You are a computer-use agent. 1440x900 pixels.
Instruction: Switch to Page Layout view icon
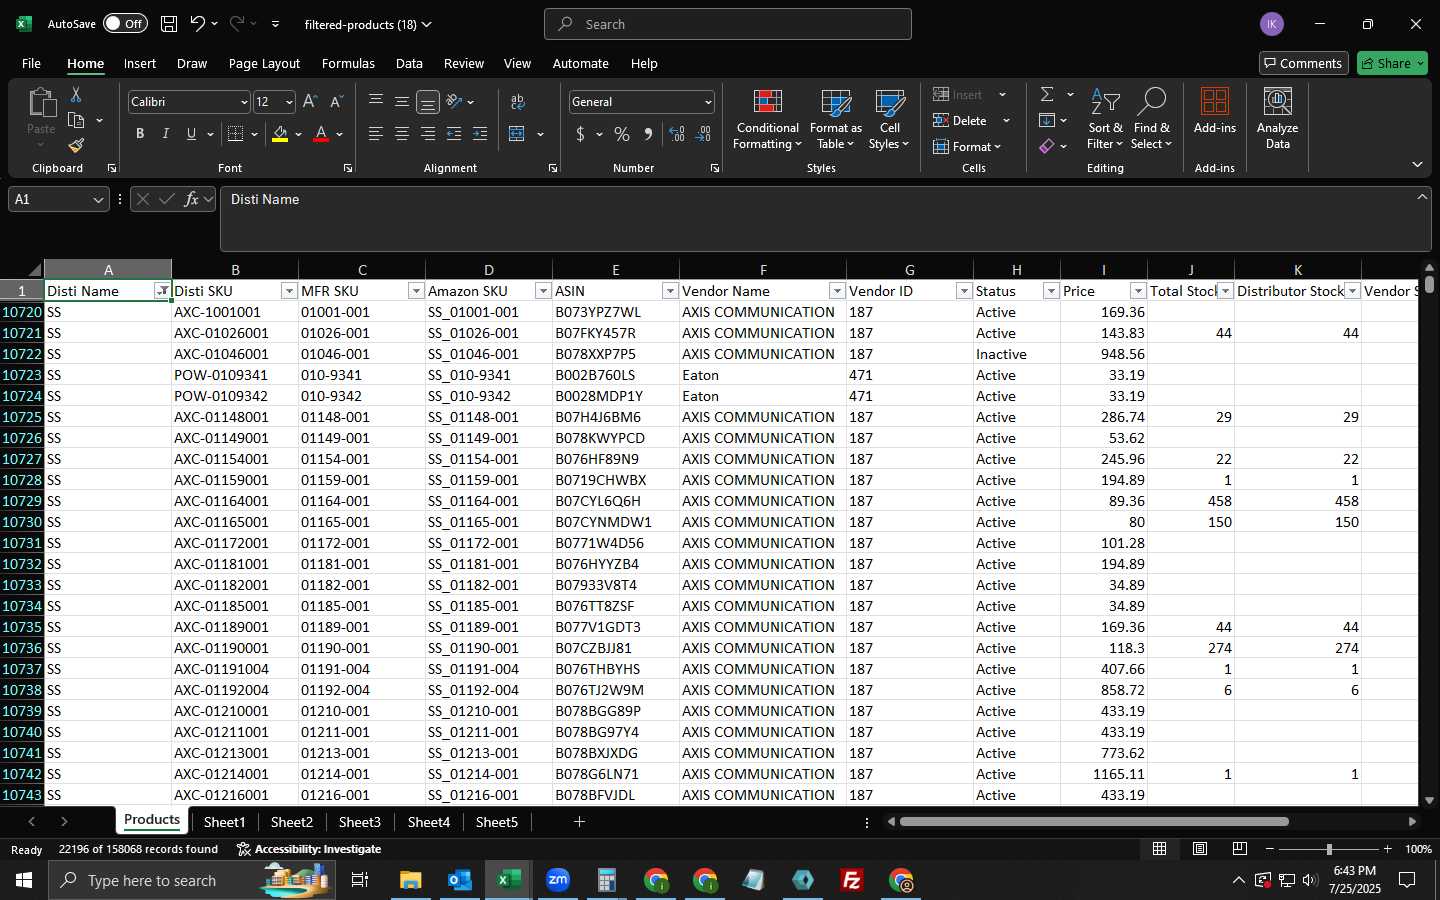[x=1200, y=849]
